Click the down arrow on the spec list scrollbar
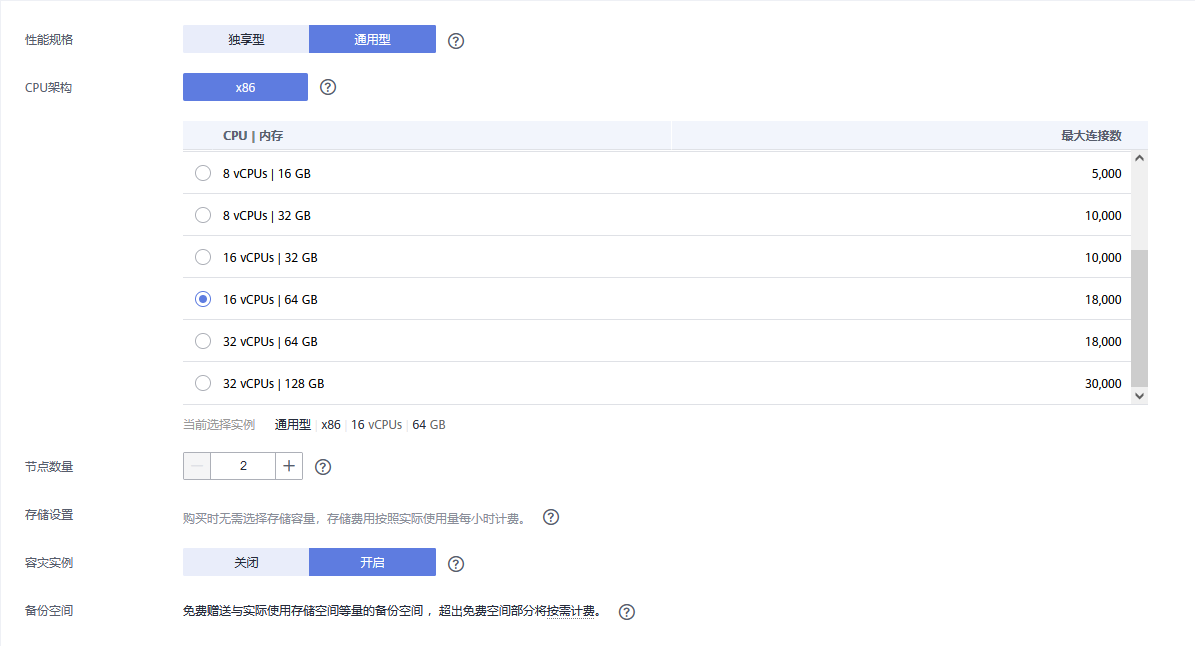 coord(1139,394)
